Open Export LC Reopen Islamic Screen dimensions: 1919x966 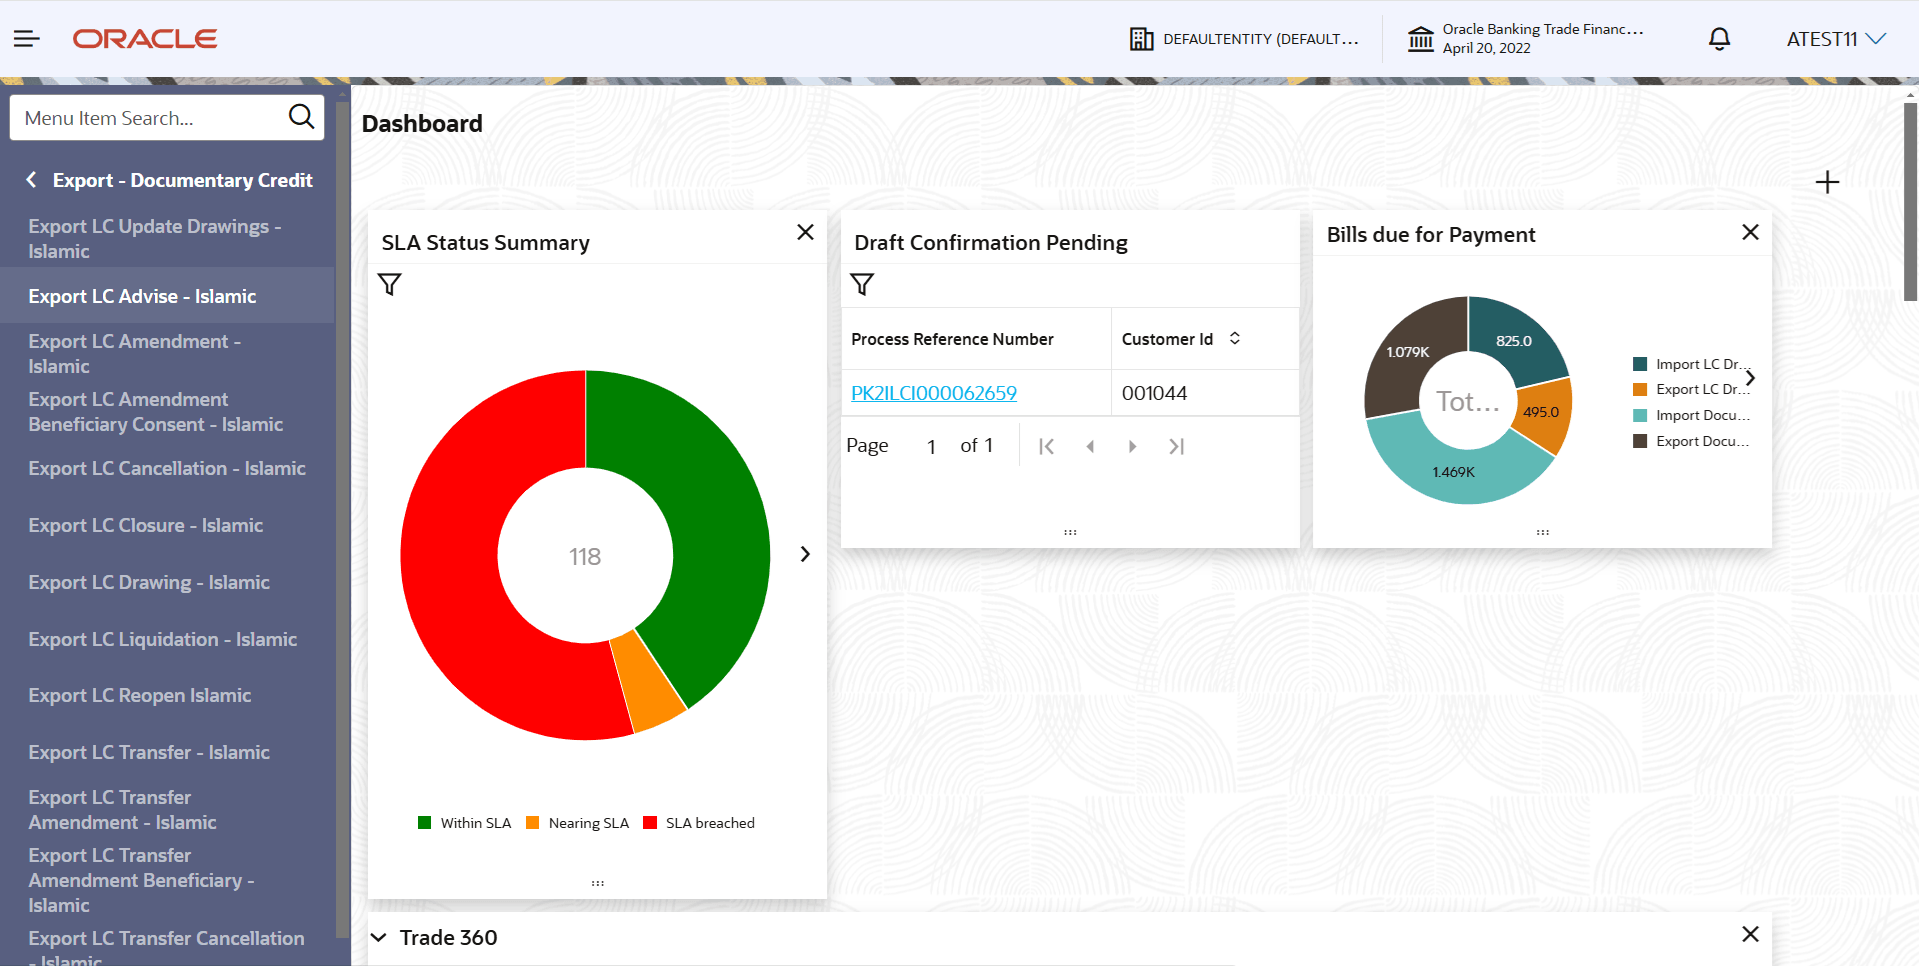pos(167,695)
